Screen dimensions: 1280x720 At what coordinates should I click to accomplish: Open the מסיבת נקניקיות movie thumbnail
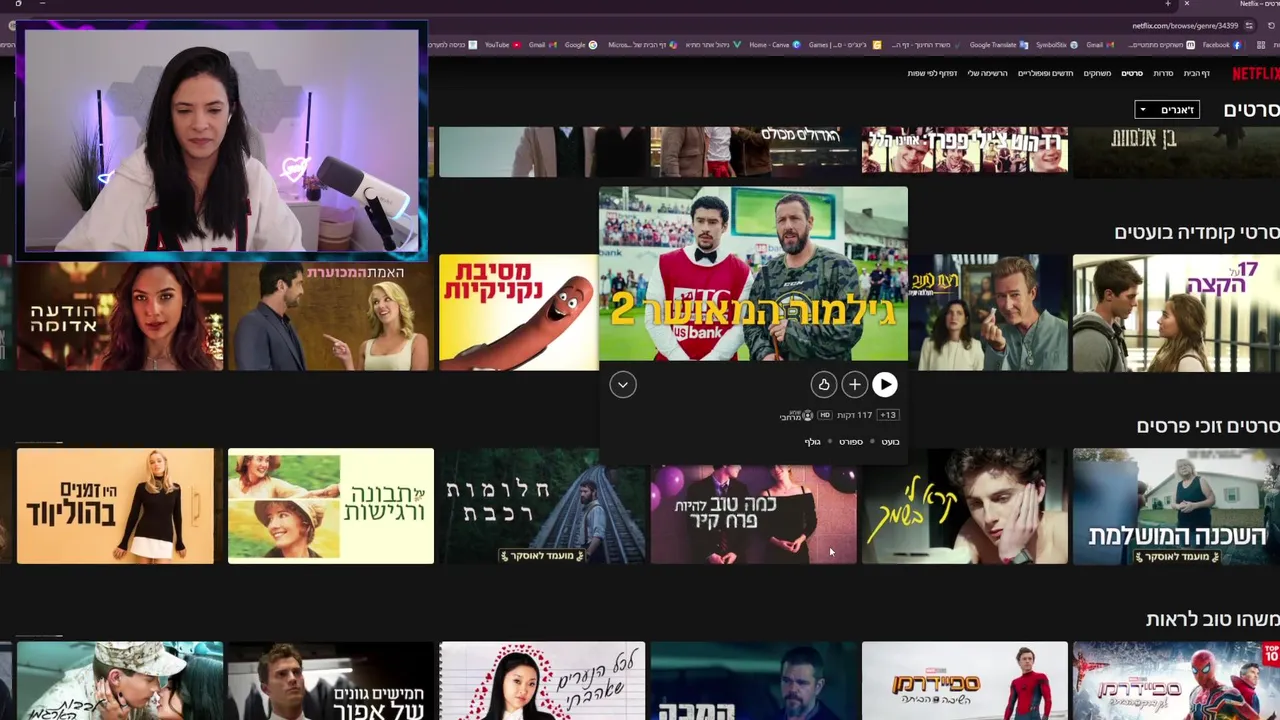(518, 313)
